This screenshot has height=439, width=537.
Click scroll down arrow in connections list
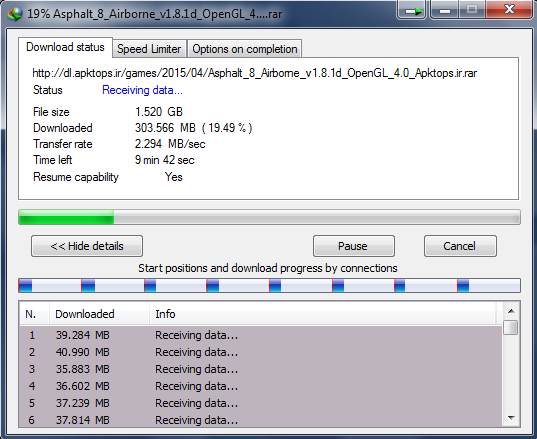pyautogui.click(x=511, y=417)
